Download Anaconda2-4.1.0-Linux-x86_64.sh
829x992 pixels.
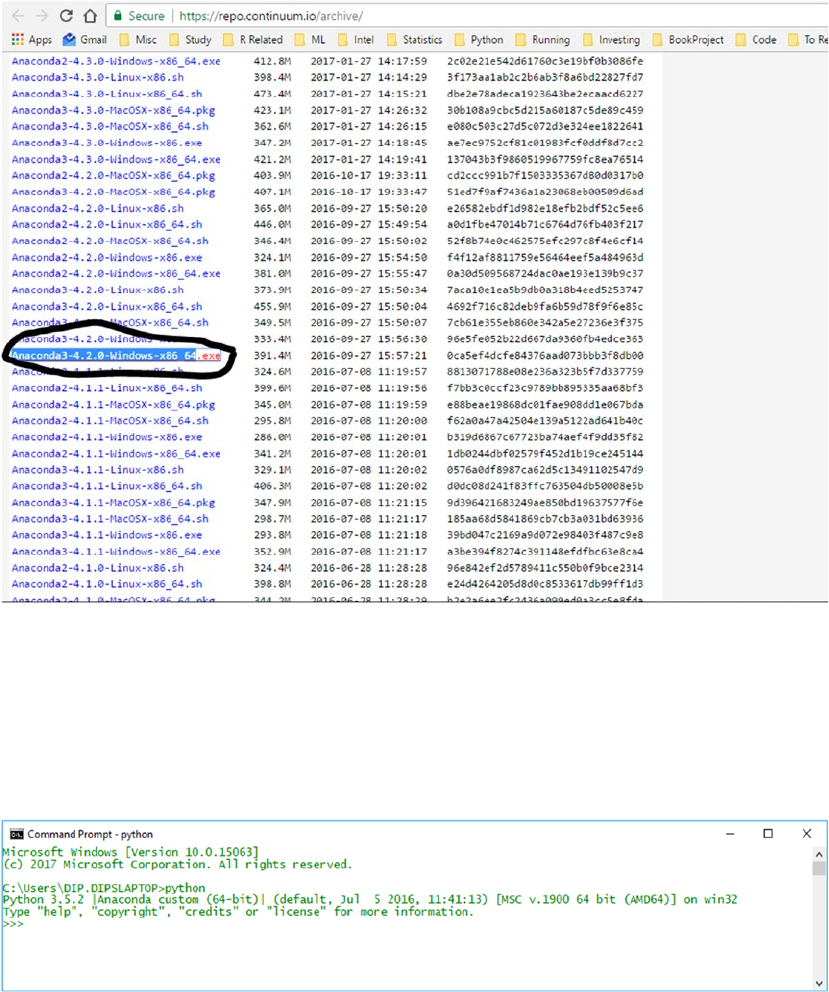[107, 584]
